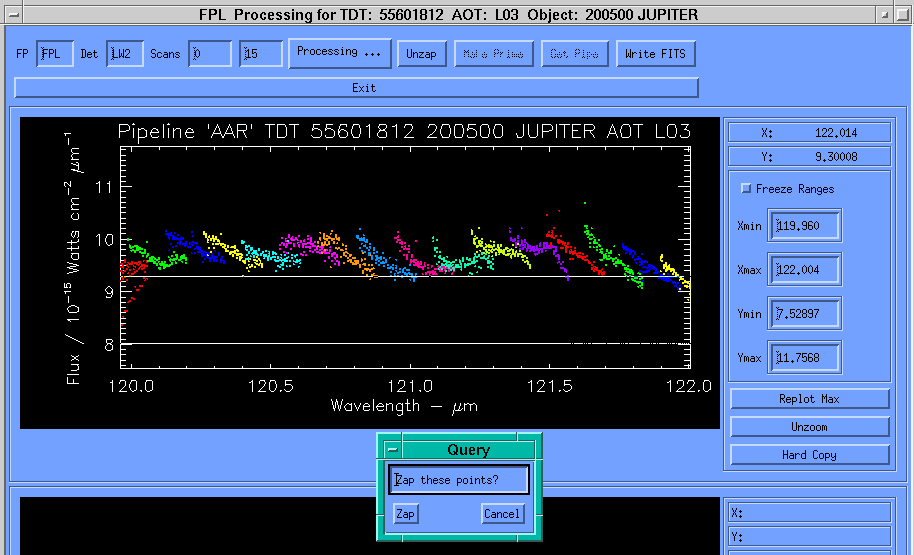Click the Unzap button
Screen dimensions: 914x555
point(421,54)
